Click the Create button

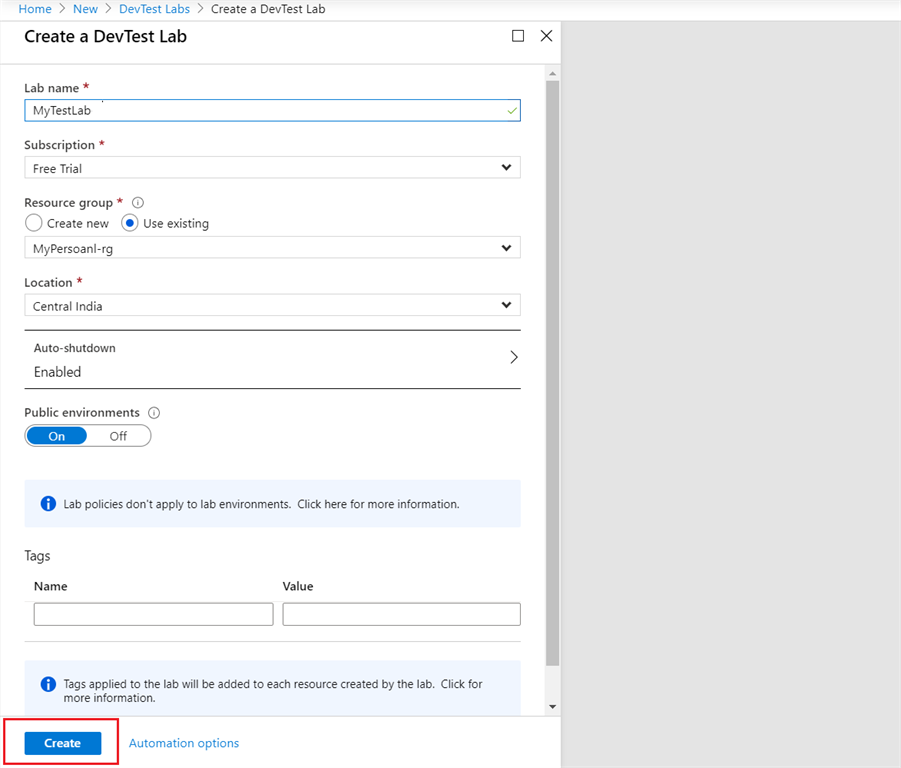(61, 743)
